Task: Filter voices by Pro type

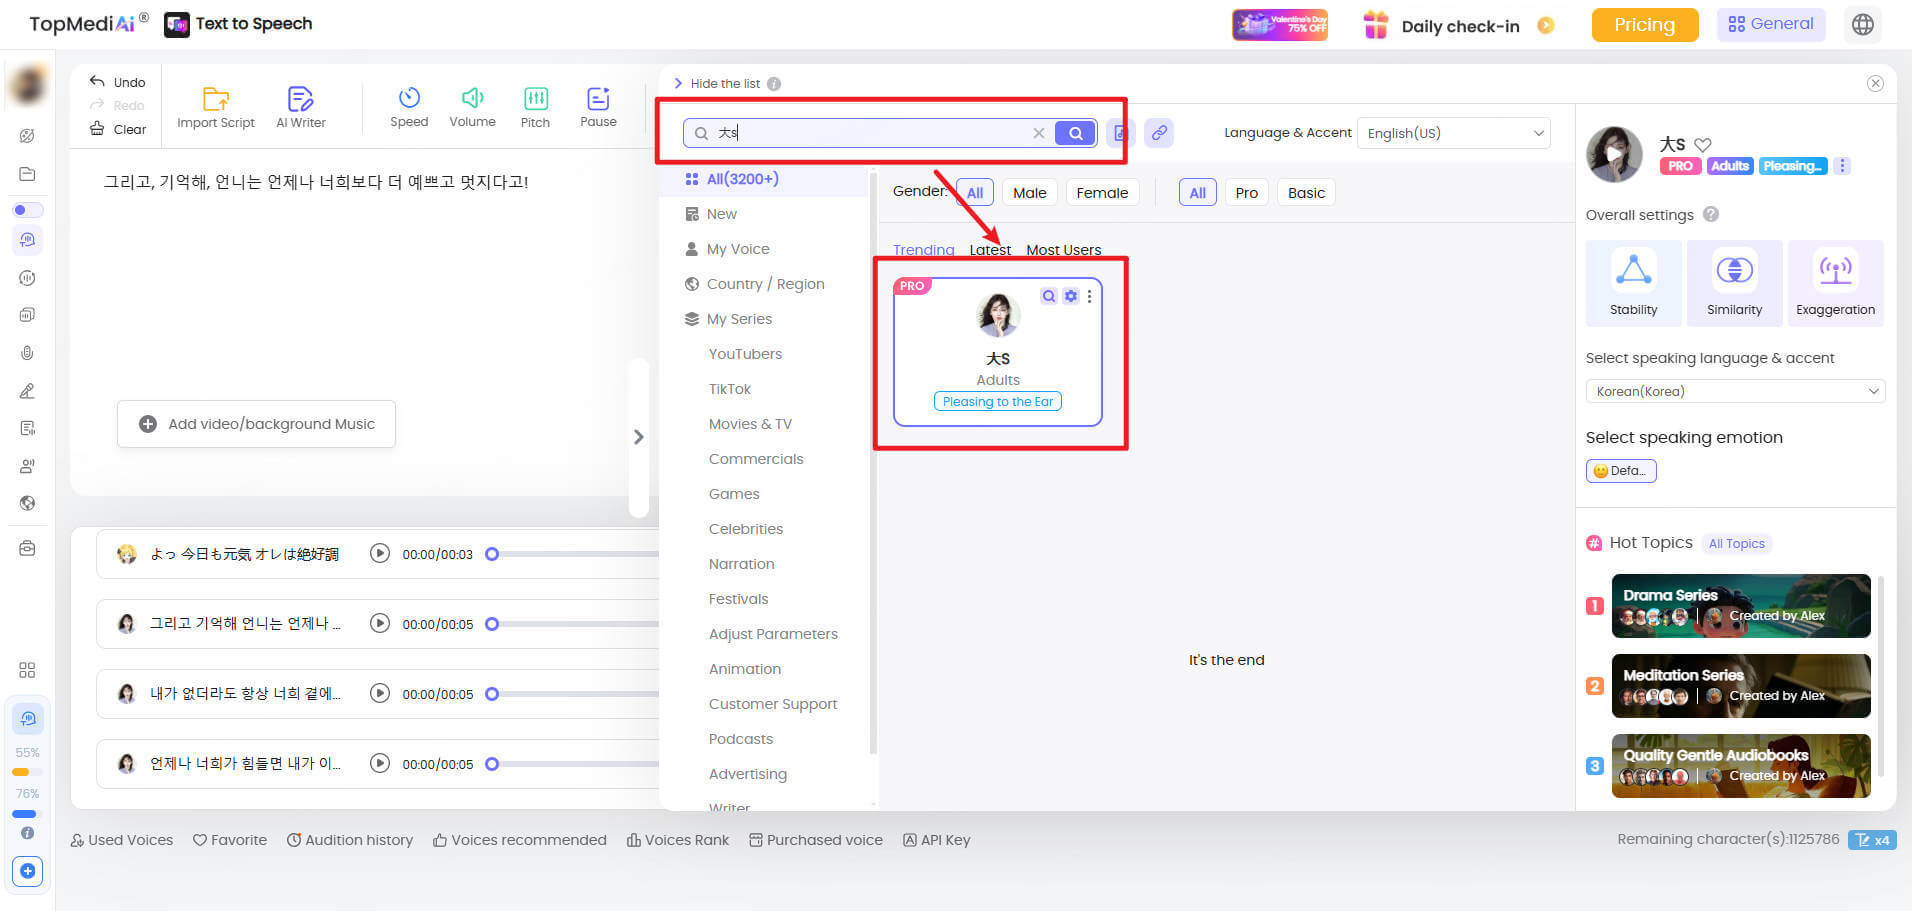Action: (x=1246, y=193)
